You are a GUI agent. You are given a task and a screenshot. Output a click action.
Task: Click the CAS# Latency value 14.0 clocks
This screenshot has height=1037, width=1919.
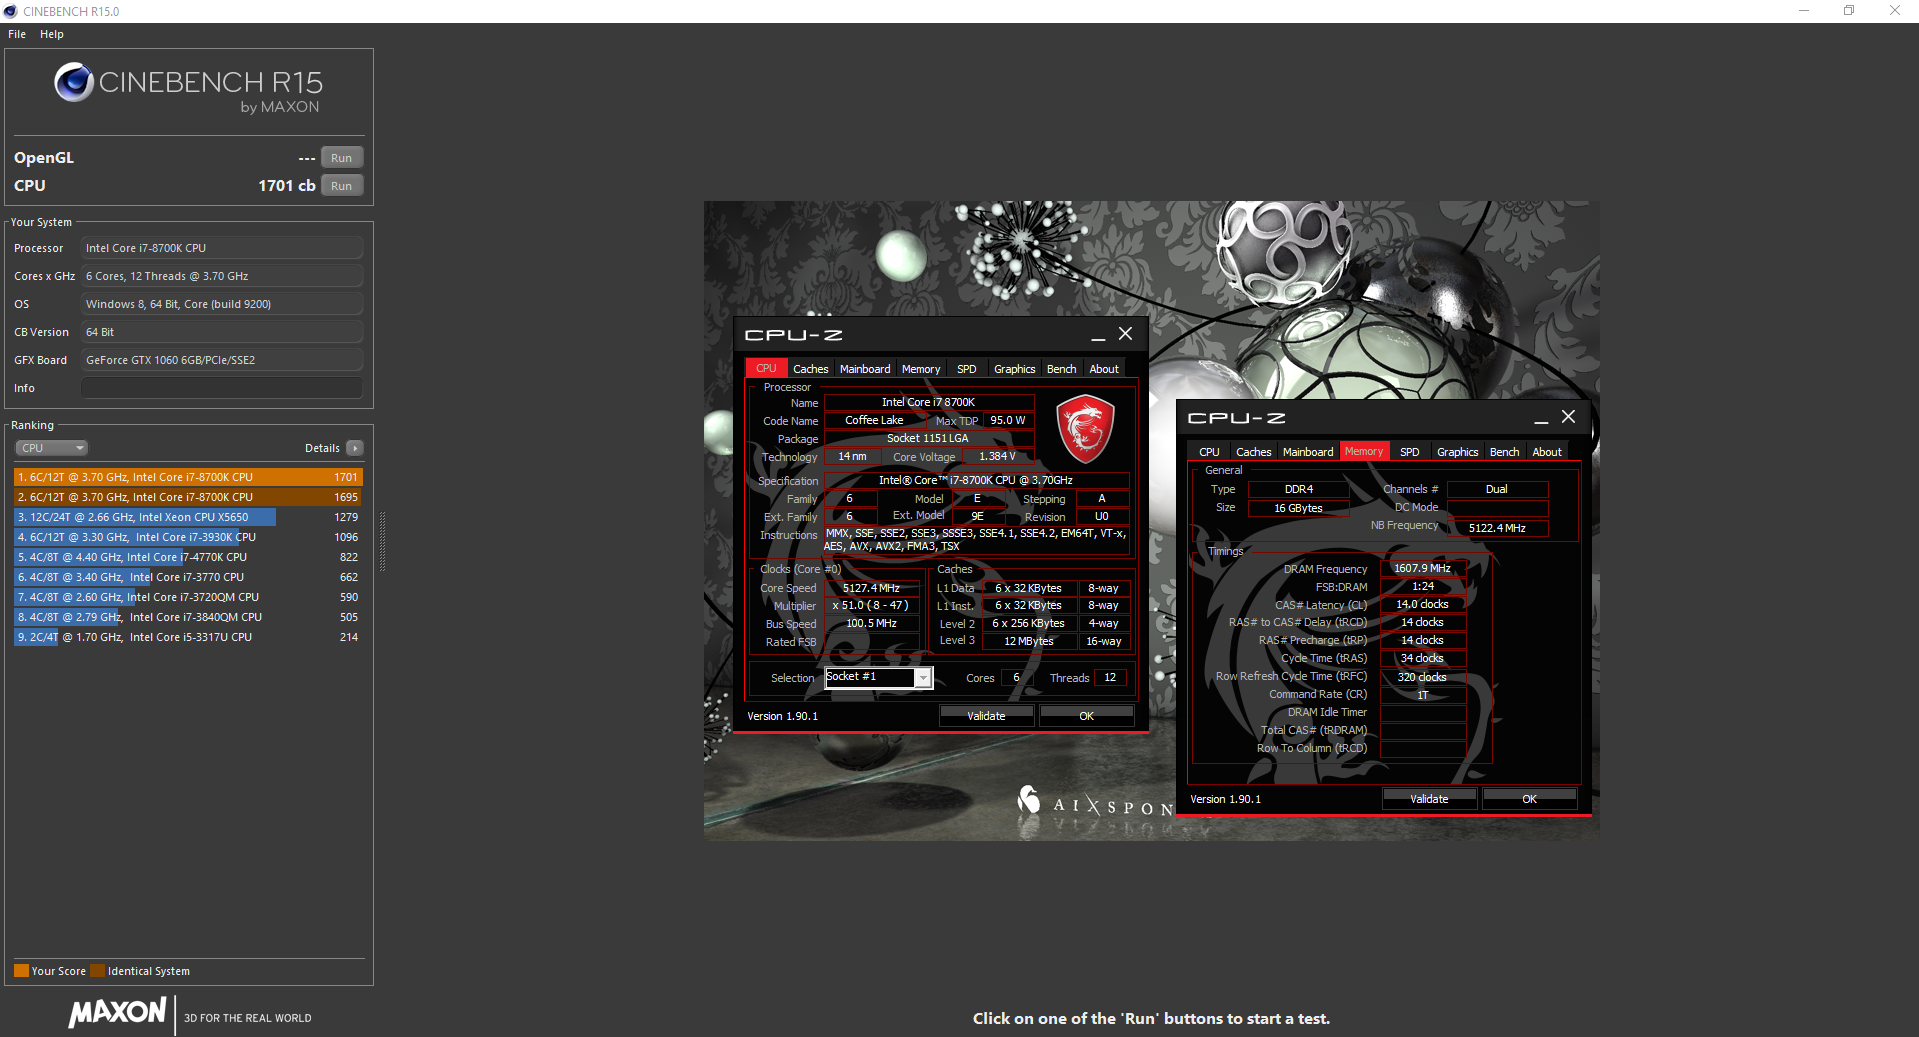[x=1422, y=604]
